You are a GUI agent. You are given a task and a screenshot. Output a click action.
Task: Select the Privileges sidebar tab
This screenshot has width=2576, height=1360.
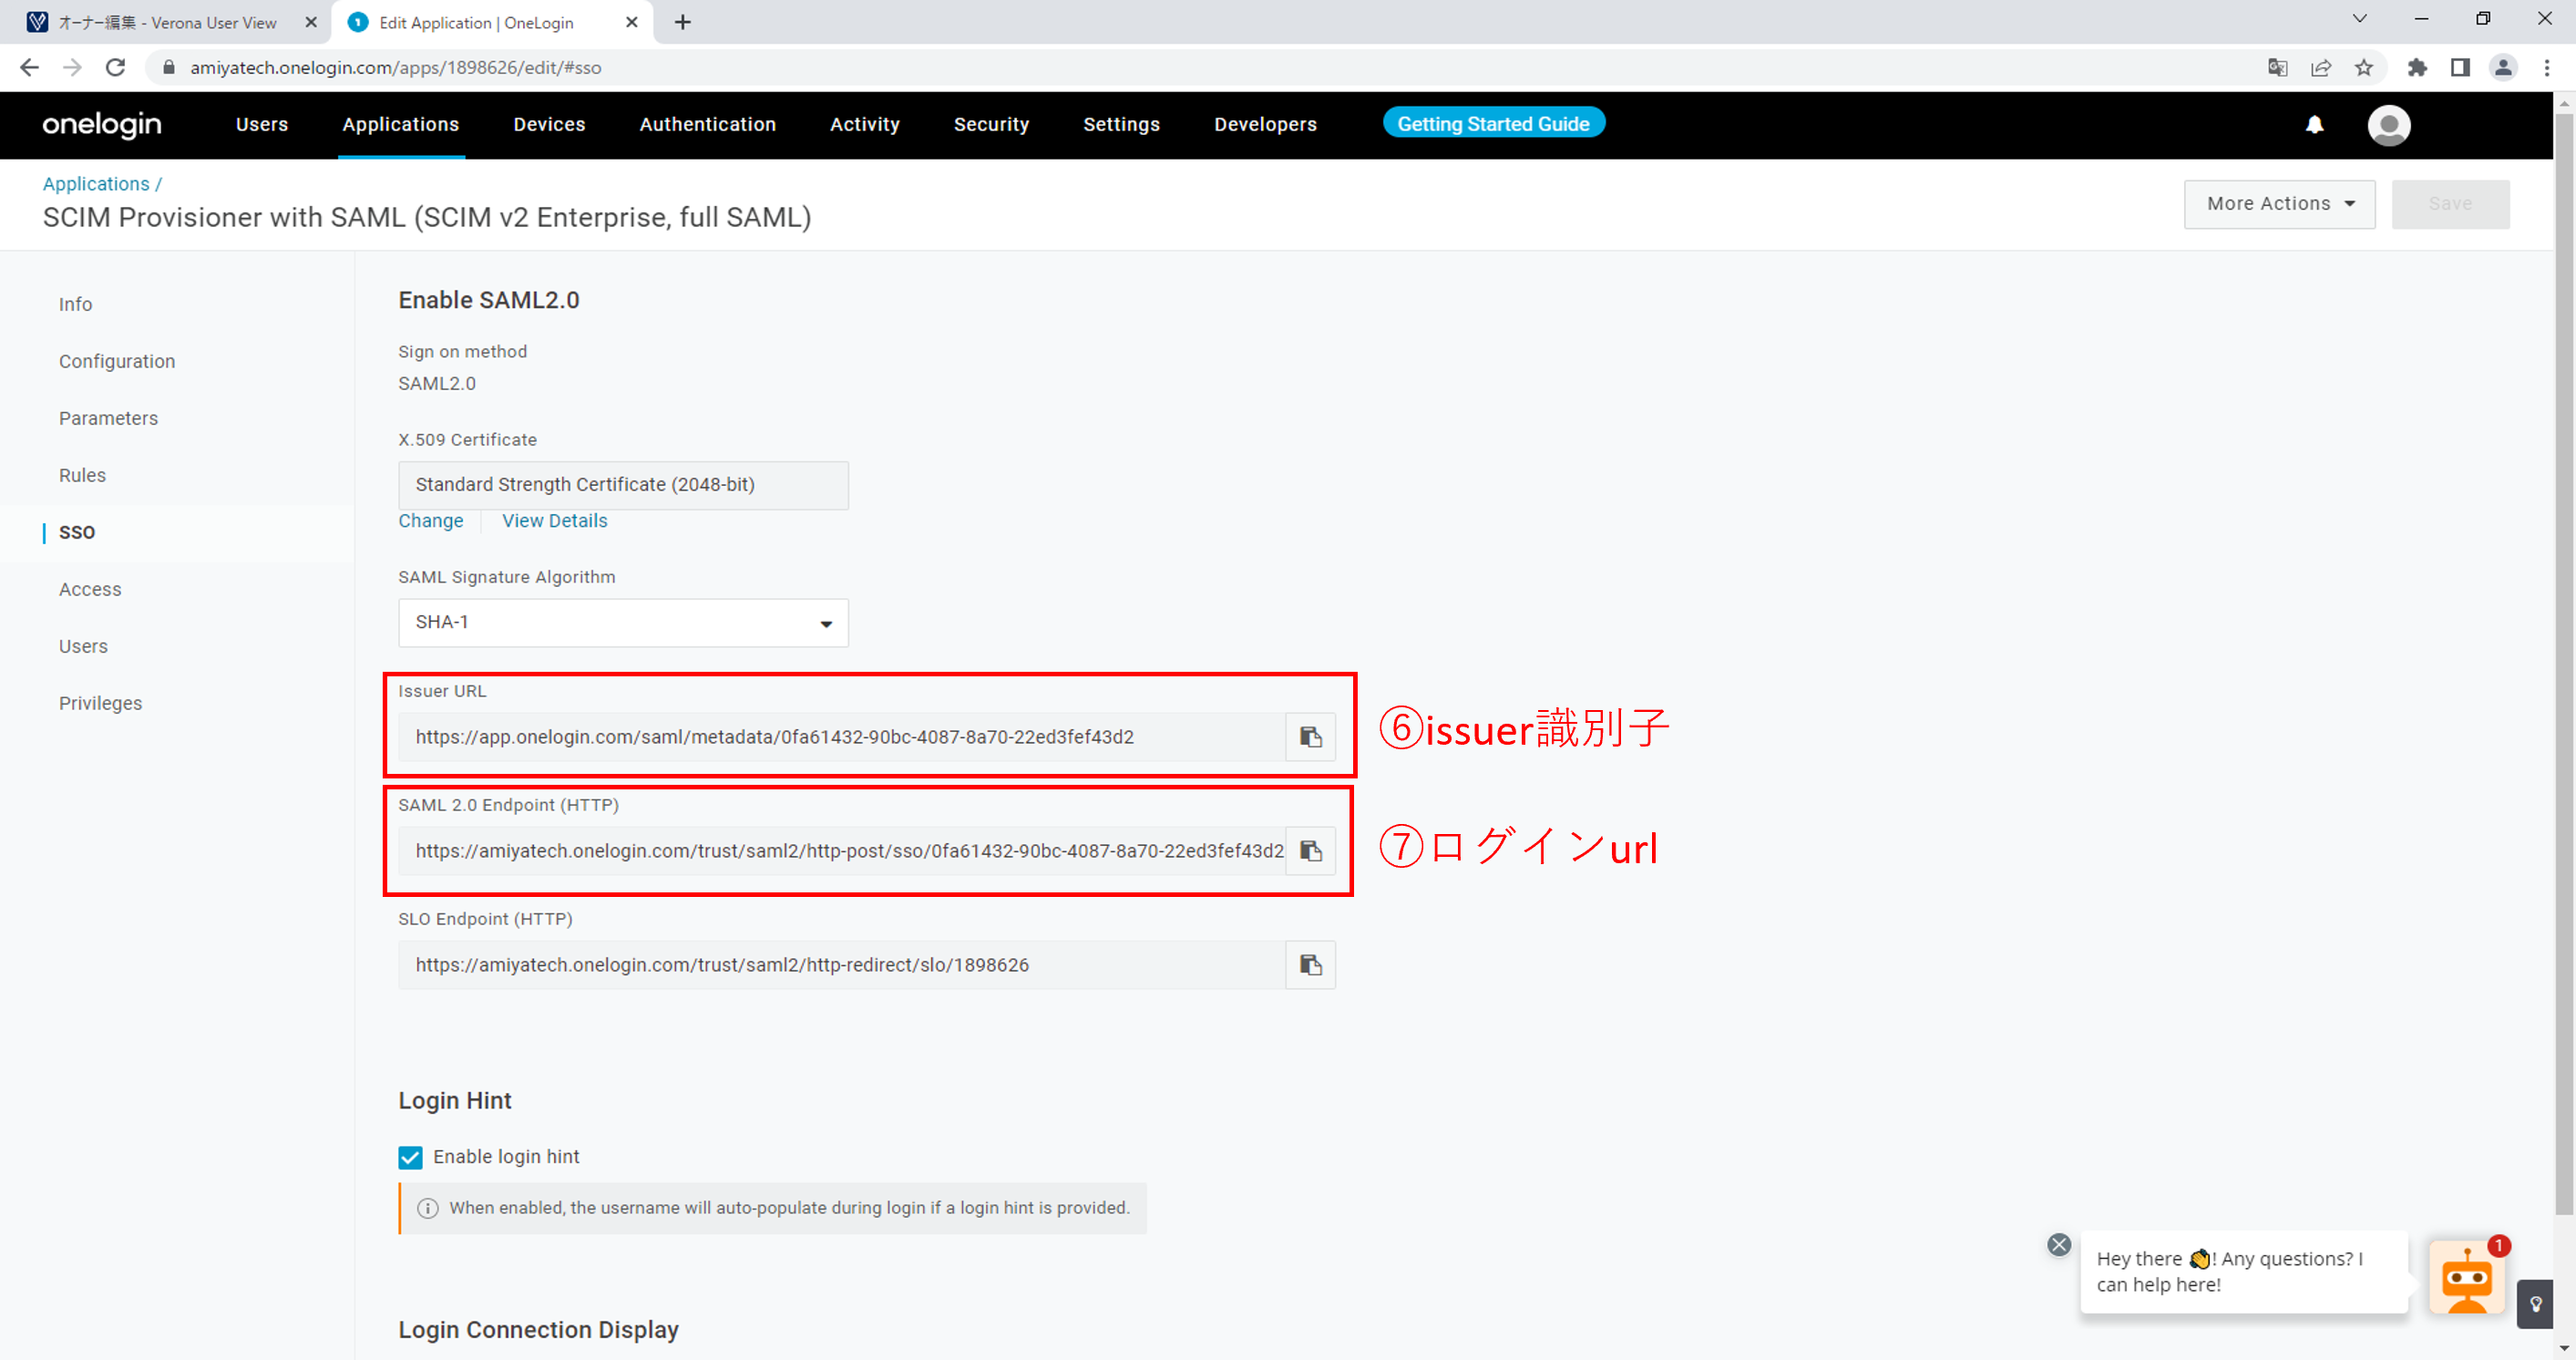tap(100, 703)
